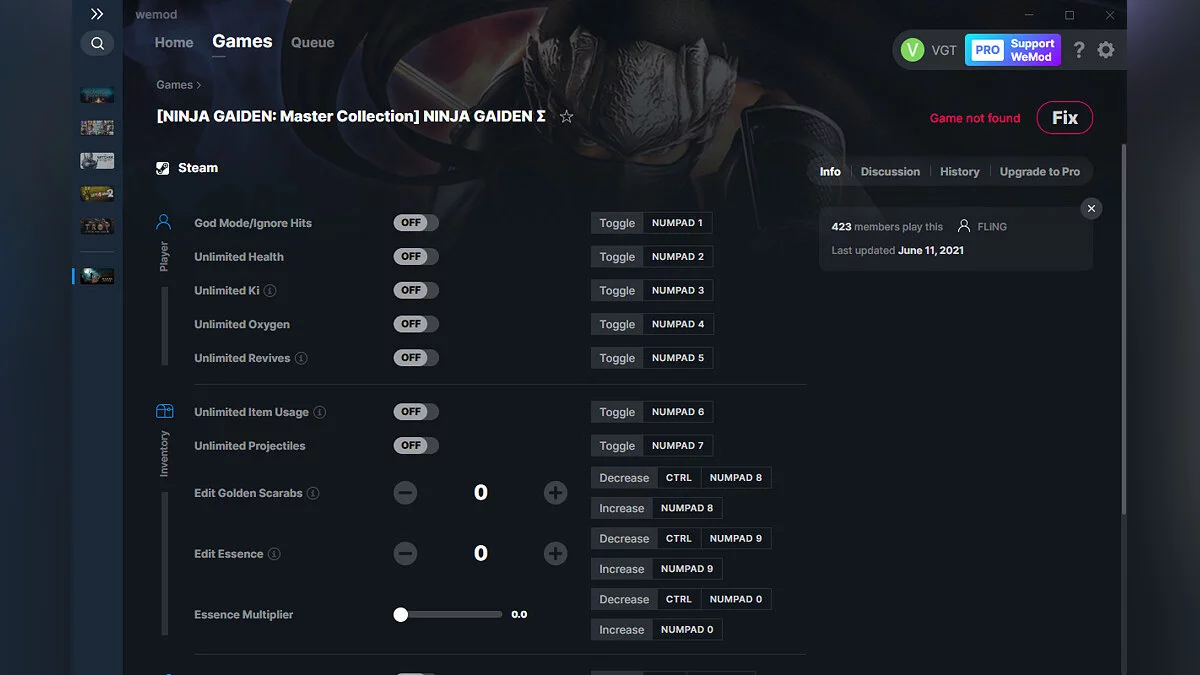This screenshot has width=1200, height=675.
Task: Open Upgrade to Pro tab
Action: coord(1040,172)
